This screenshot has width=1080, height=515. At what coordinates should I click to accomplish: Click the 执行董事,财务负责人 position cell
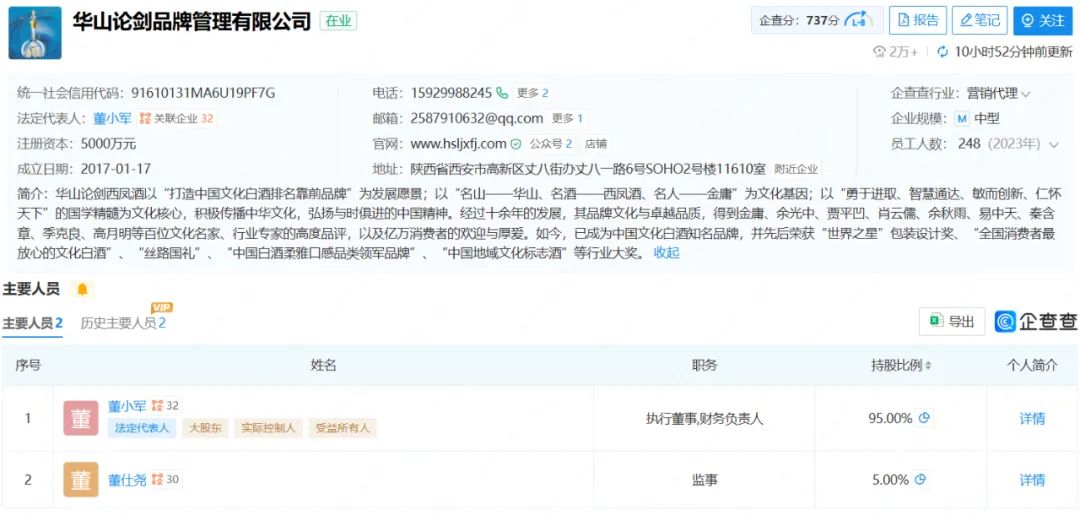(x=704, y=418)
